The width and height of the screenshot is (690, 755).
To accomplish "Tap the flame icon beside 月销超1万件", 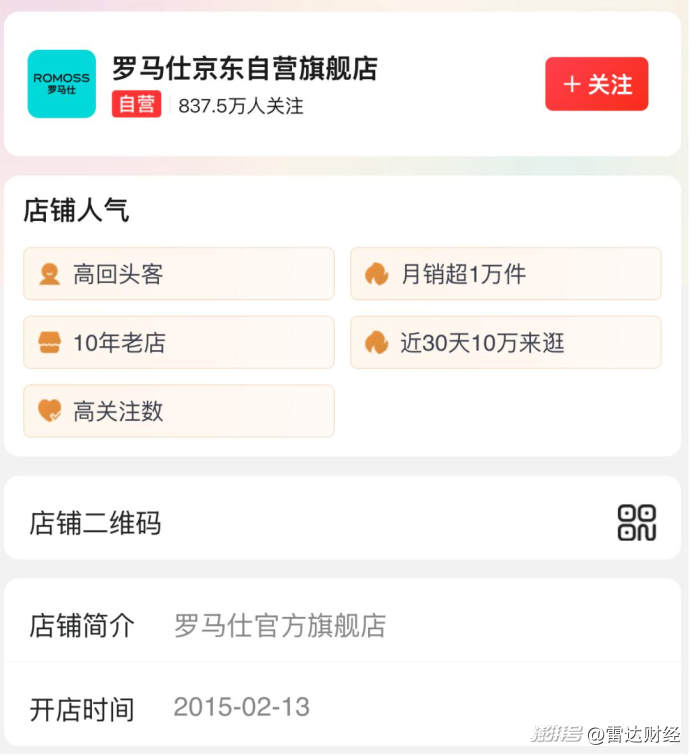I will (x=376, y=274).
